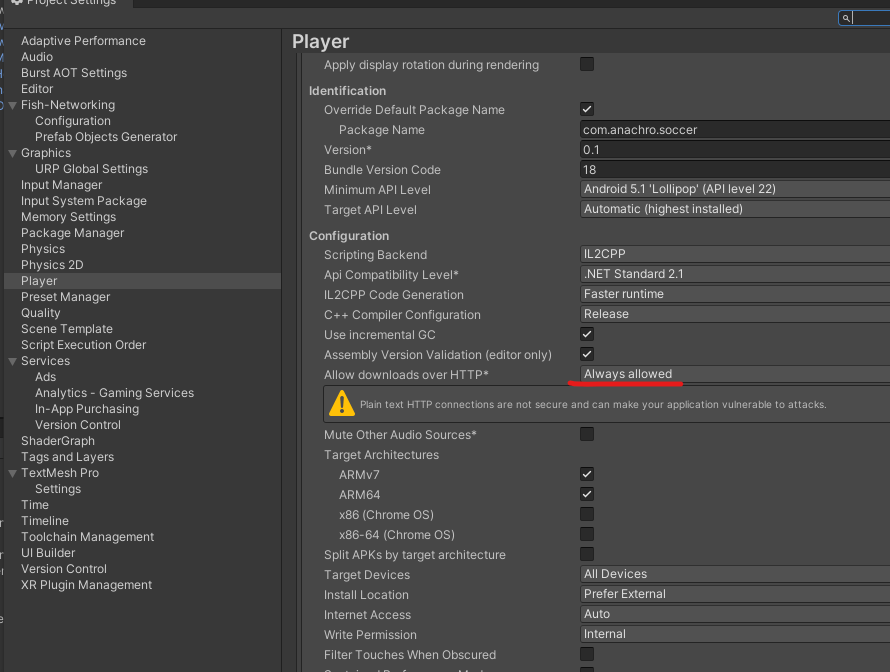
Task: Open the Internet Access dropdown
Action: coord(735,614)
